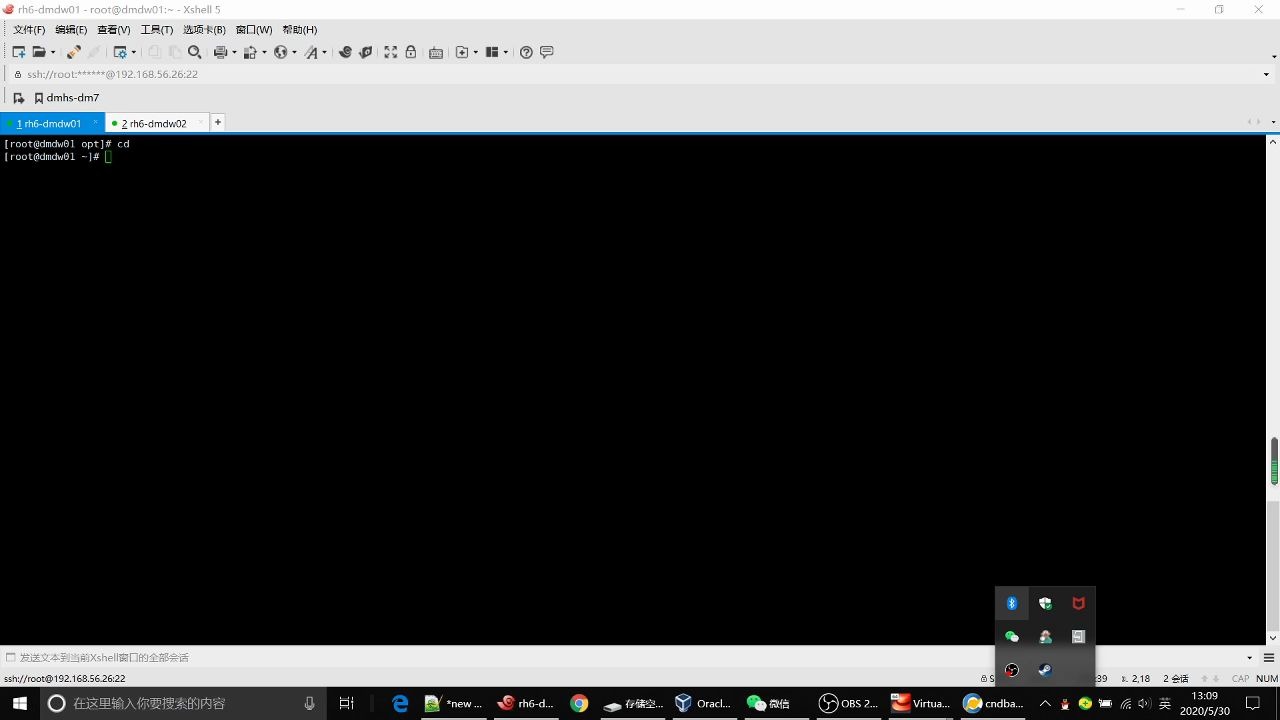1280x720 pixels.
Task: Click the '2 会话' status bar entry
Action: coord(1176,678)
